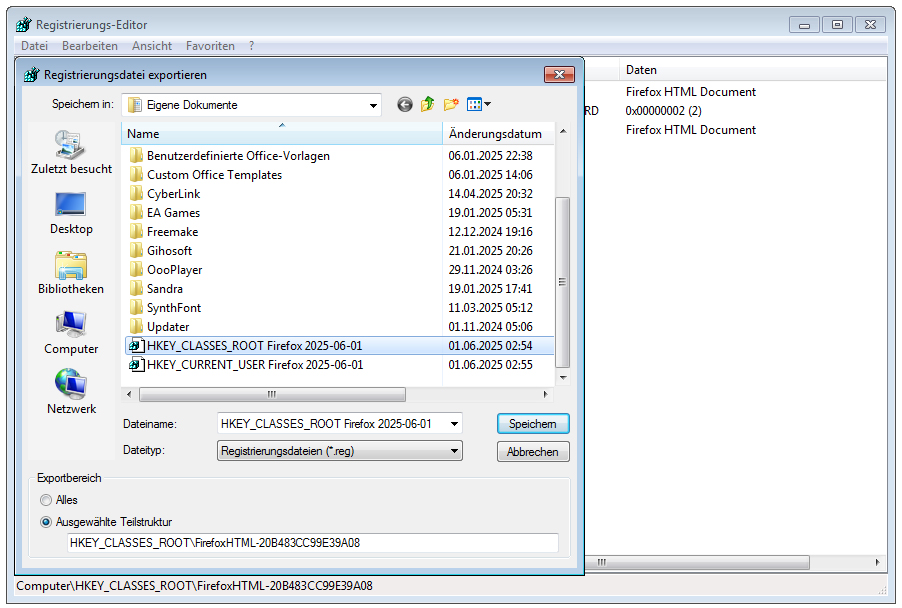Click the Speichern button

533,424
